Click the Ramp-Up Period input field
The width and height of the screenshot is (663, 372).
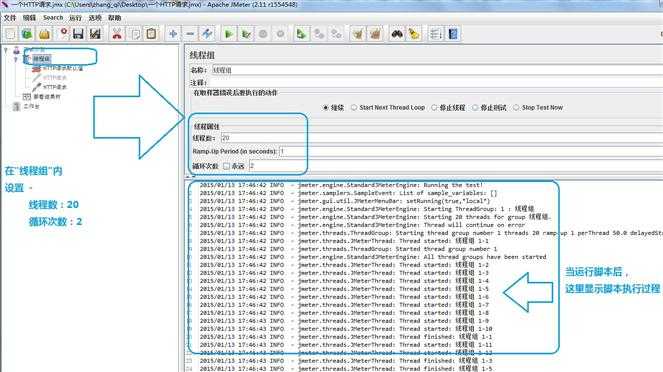point(471,151)
